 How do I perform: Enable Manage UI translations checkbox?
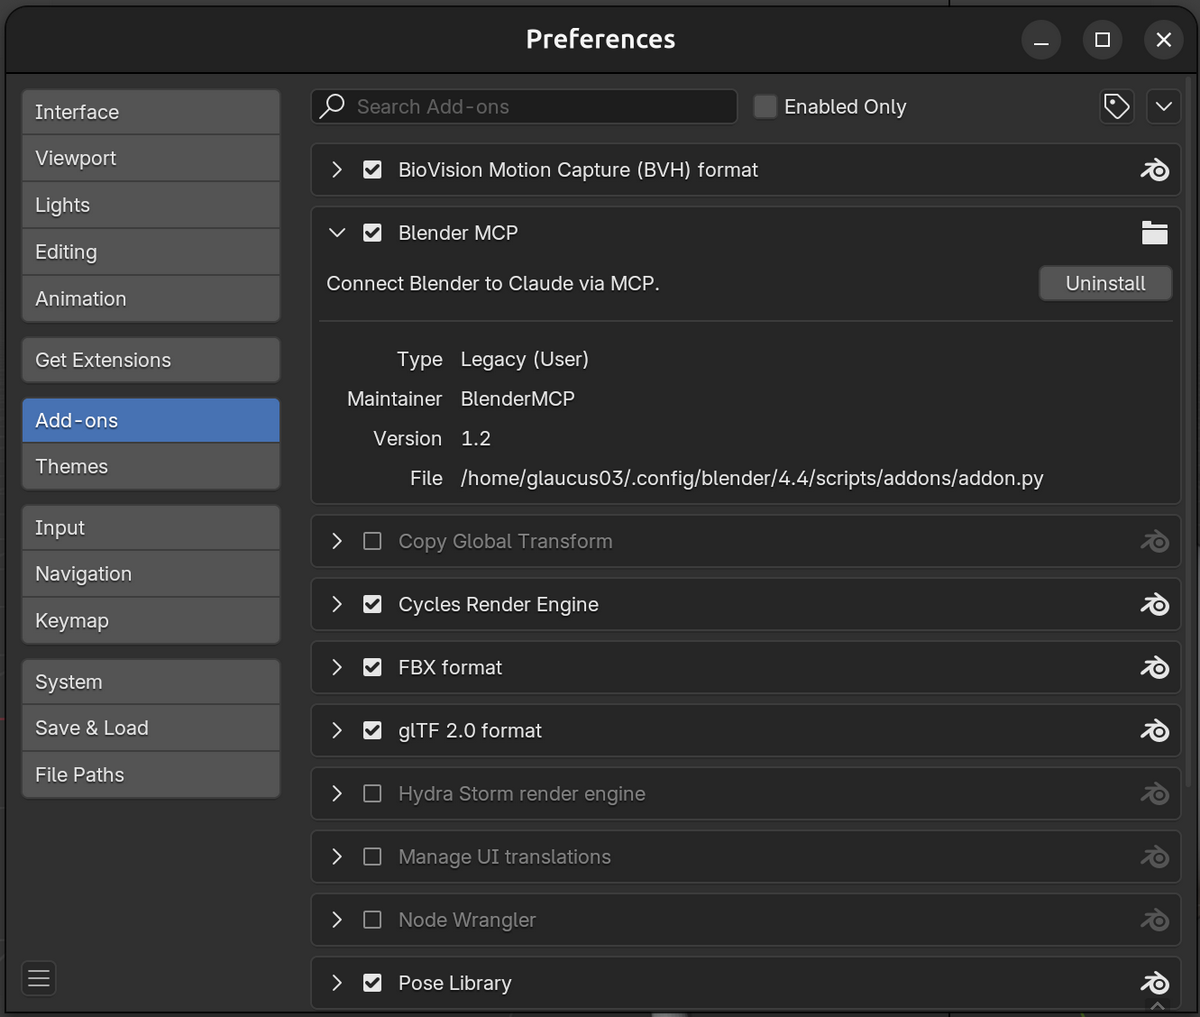[372, 856]
